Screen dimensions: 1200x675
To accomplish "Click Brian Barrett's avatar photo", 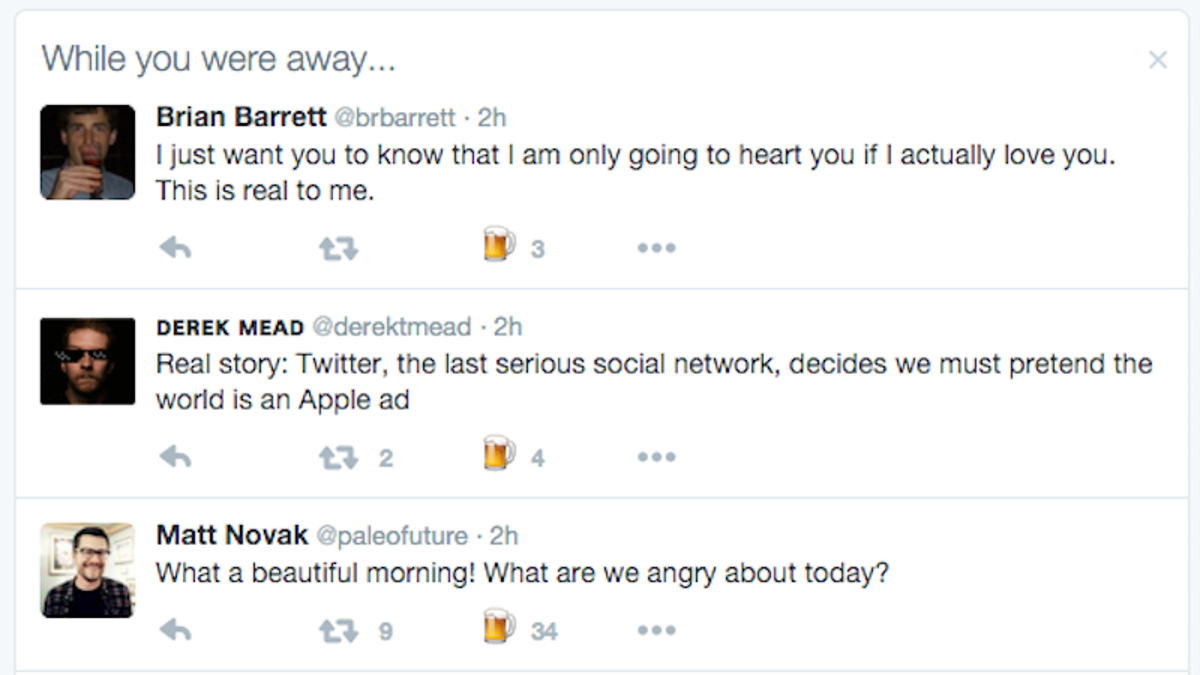I will click(x=88, y=152).
